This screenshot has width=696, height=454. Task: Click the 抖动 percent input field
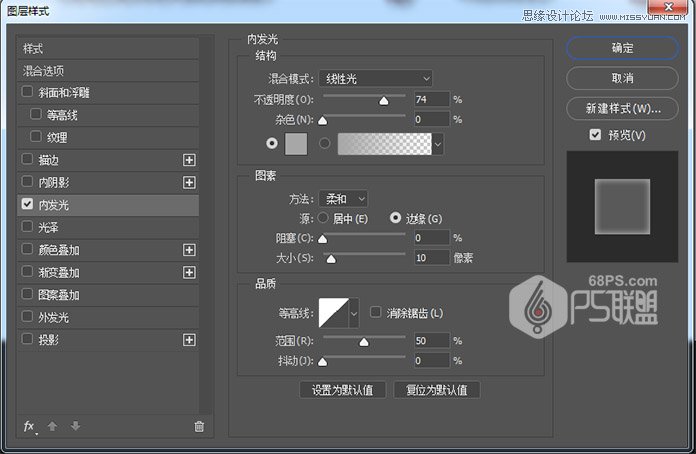coord(432,360)
